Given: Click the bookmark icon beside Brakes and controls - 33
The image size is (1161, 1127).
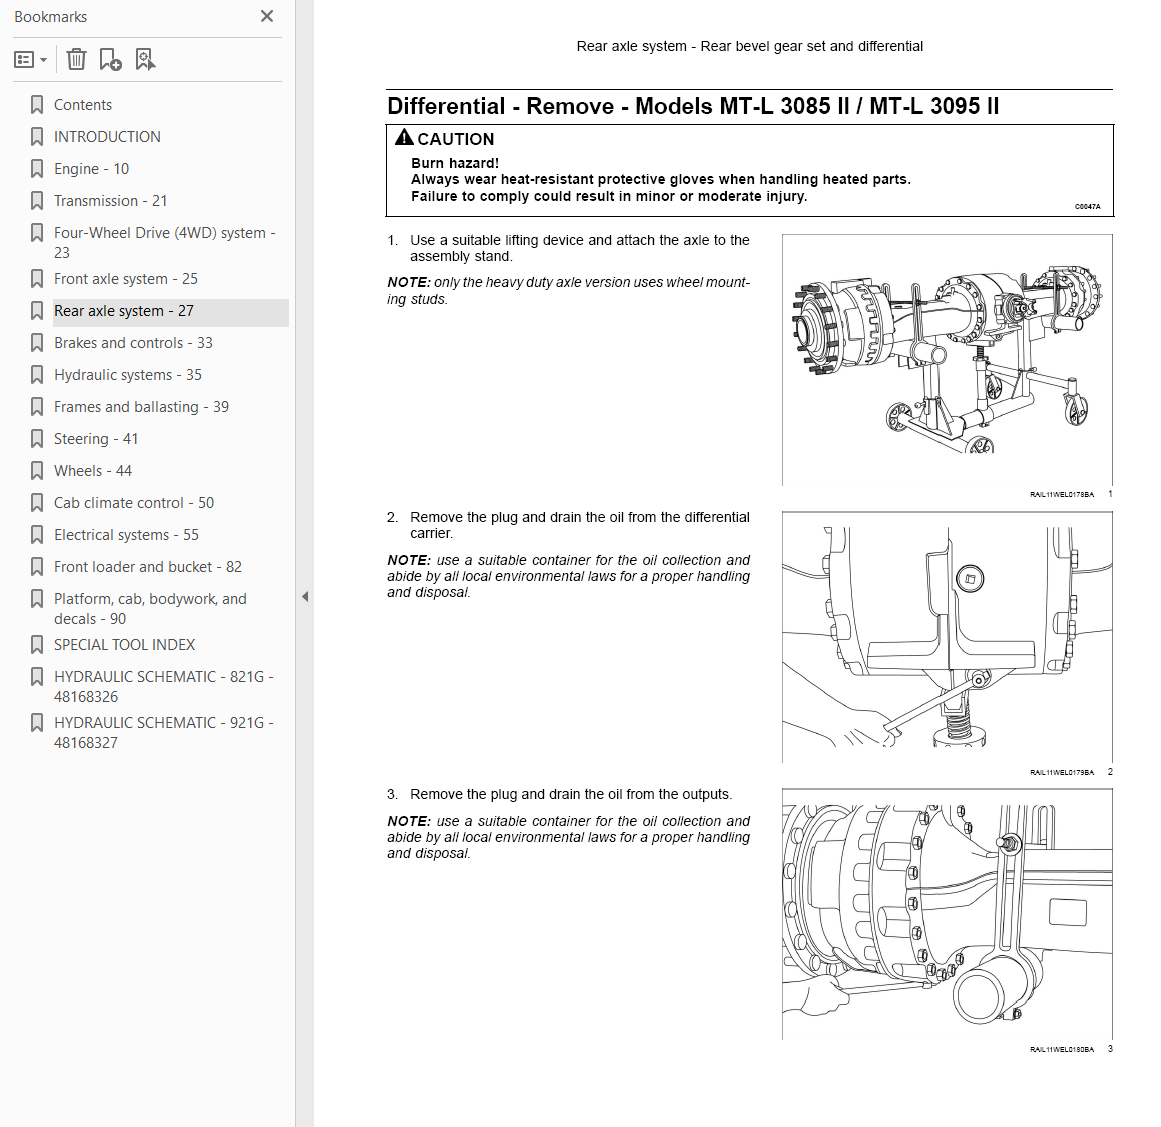Looking at the screenshot, I should [x=36, y=343].
